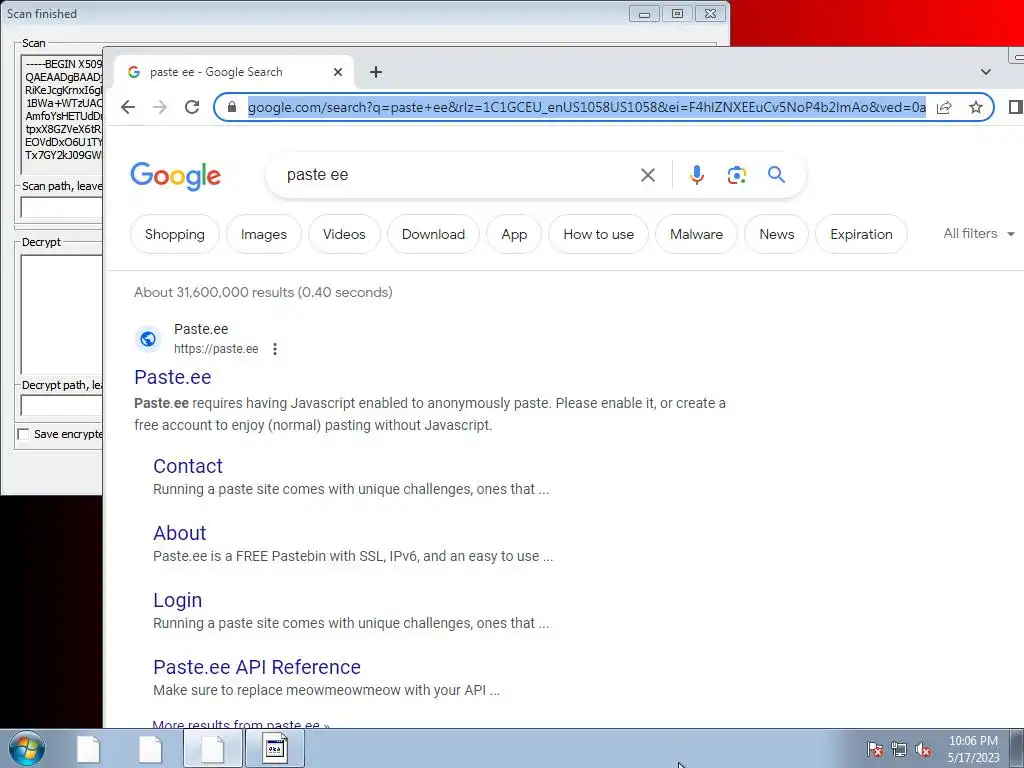
Task: Click the Decrypt path input field
Action: coord(62,406)
